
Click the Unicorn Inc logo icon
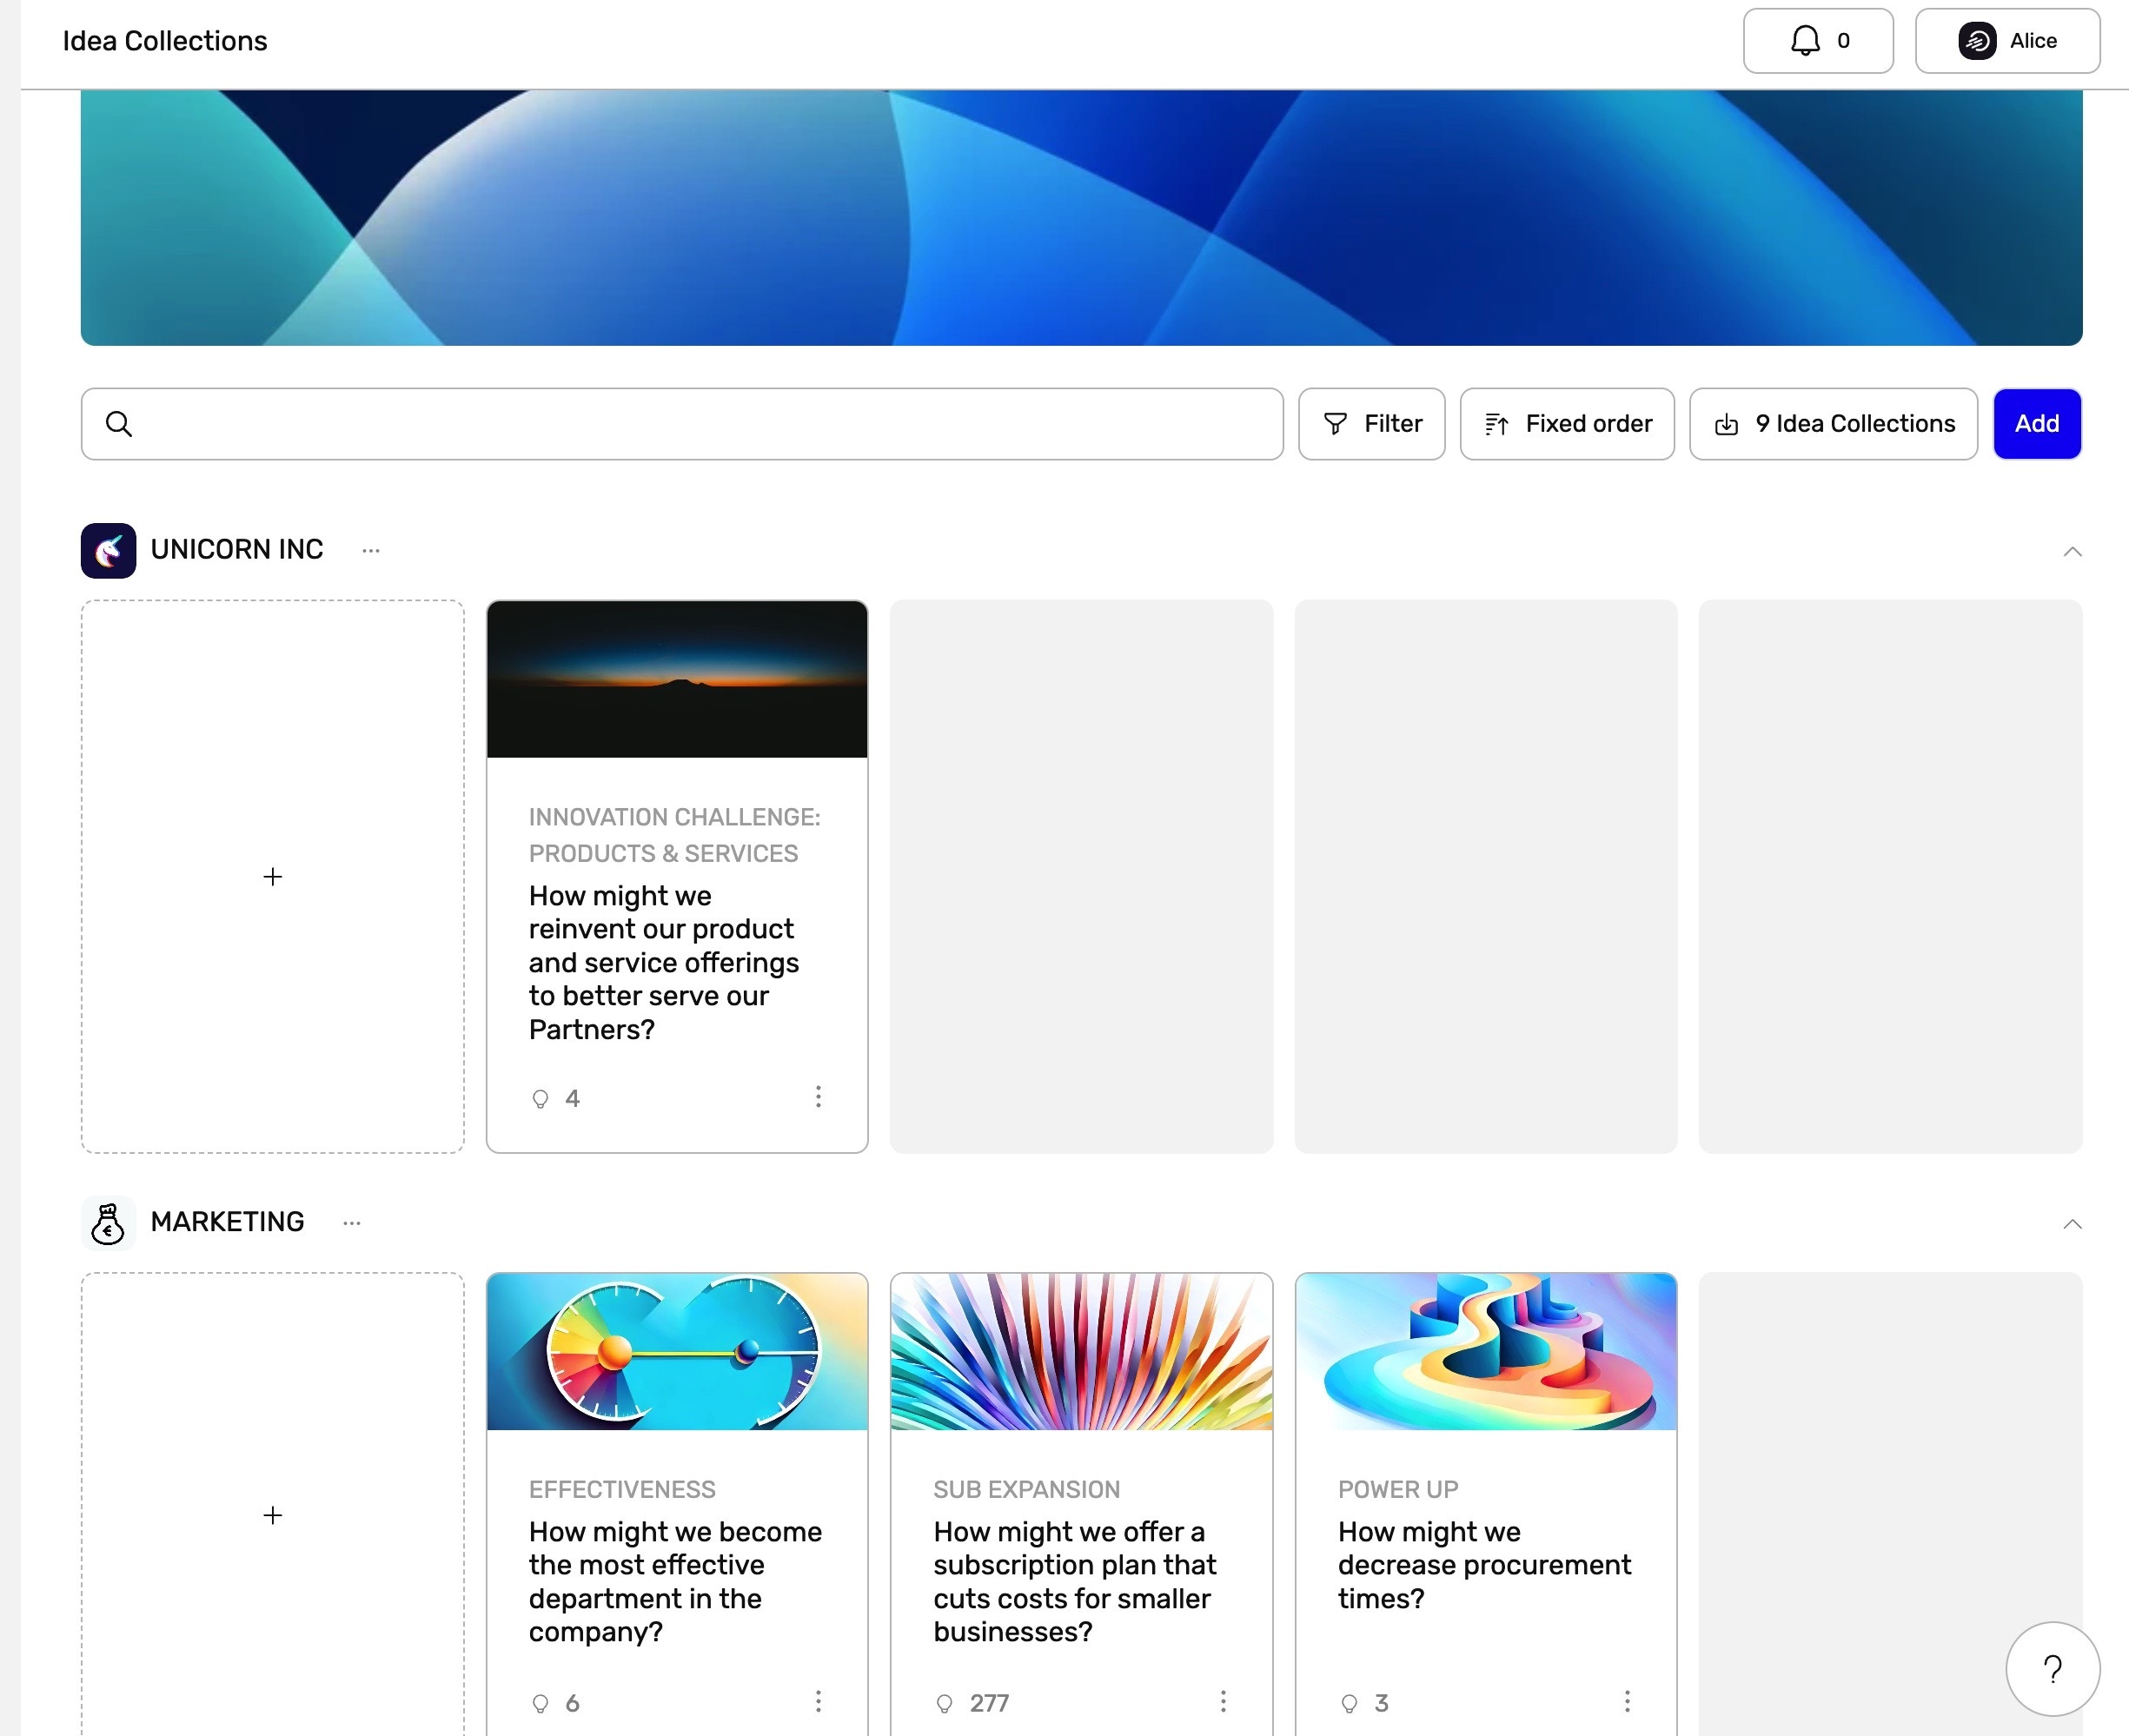point(108,550)
